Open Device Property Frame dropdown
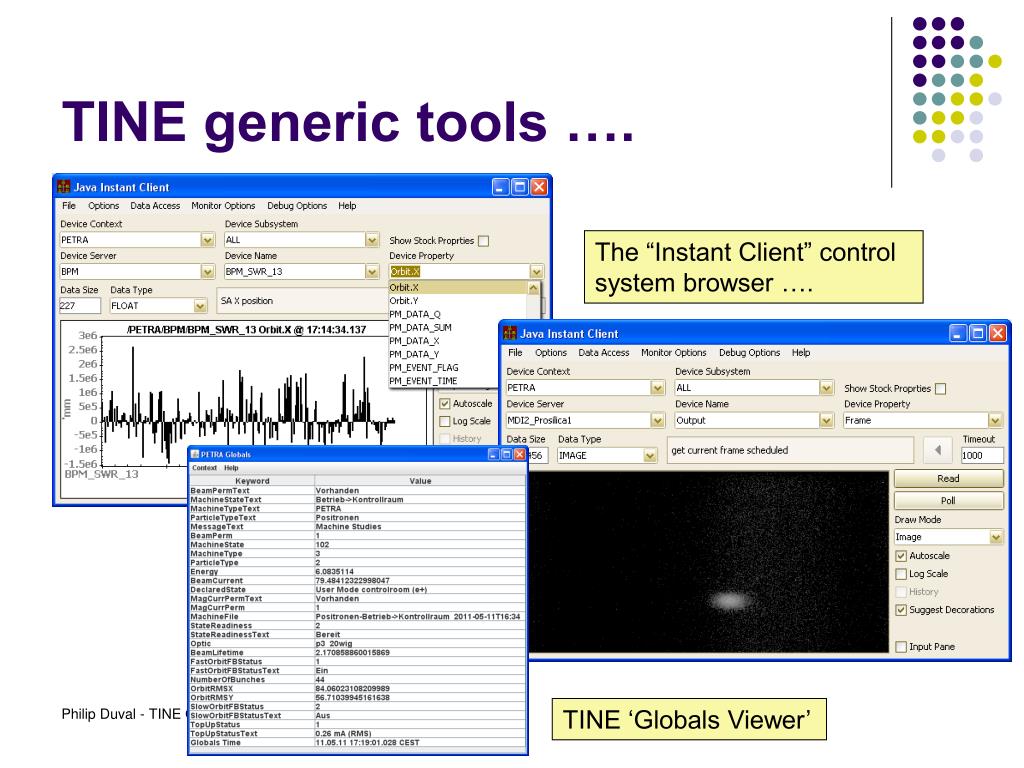The width and height of the screenshot is (1024, 768). pos(995,421)
